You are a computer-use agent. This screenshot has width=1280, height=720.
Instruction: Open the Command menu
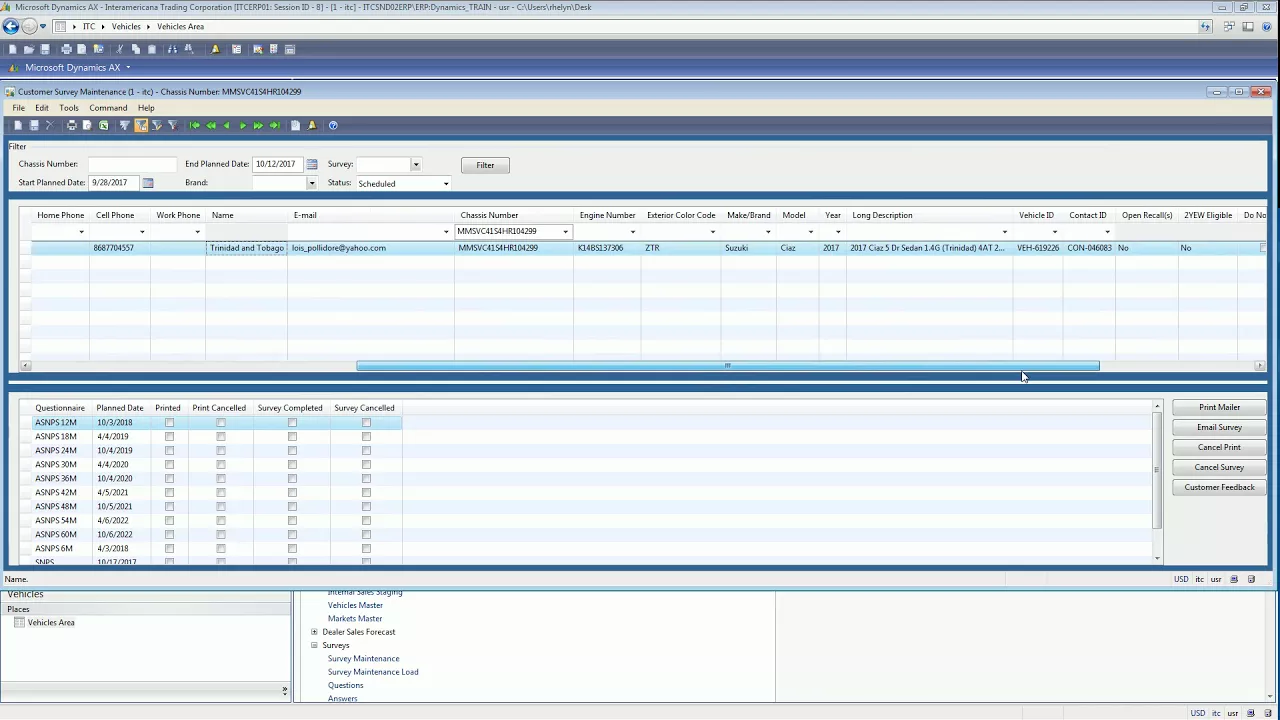(108, 108)
